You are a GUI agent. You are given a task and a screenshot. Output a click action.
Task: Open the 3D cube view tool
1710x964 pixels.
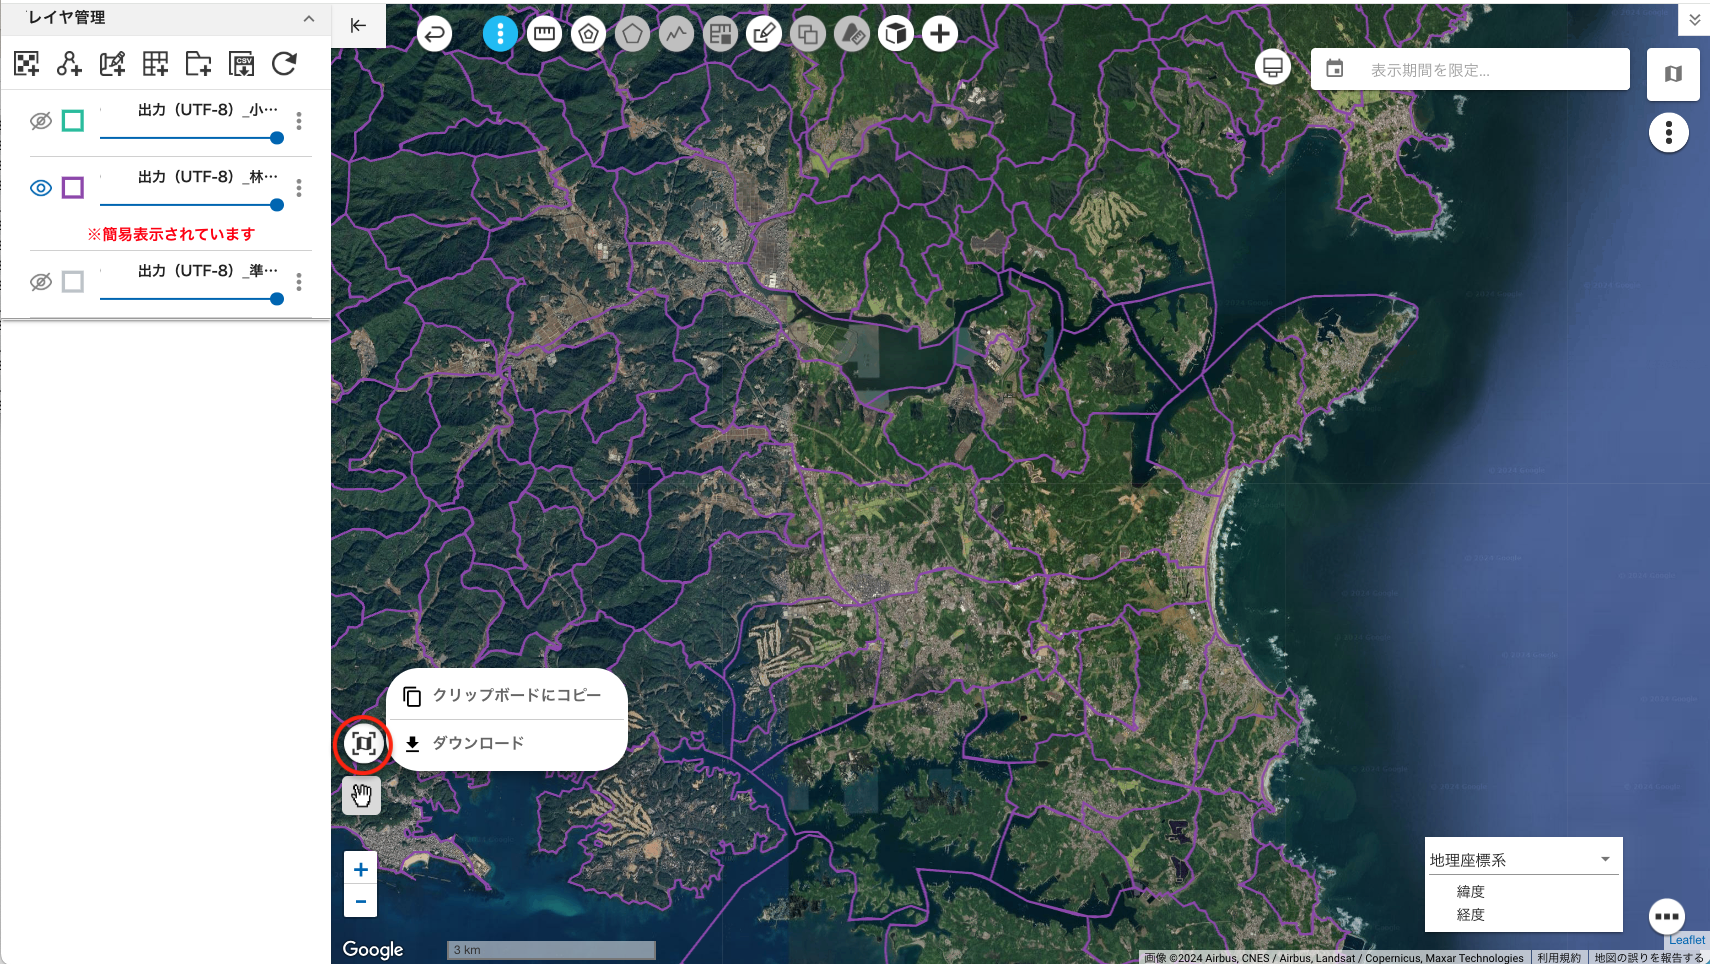896,34
